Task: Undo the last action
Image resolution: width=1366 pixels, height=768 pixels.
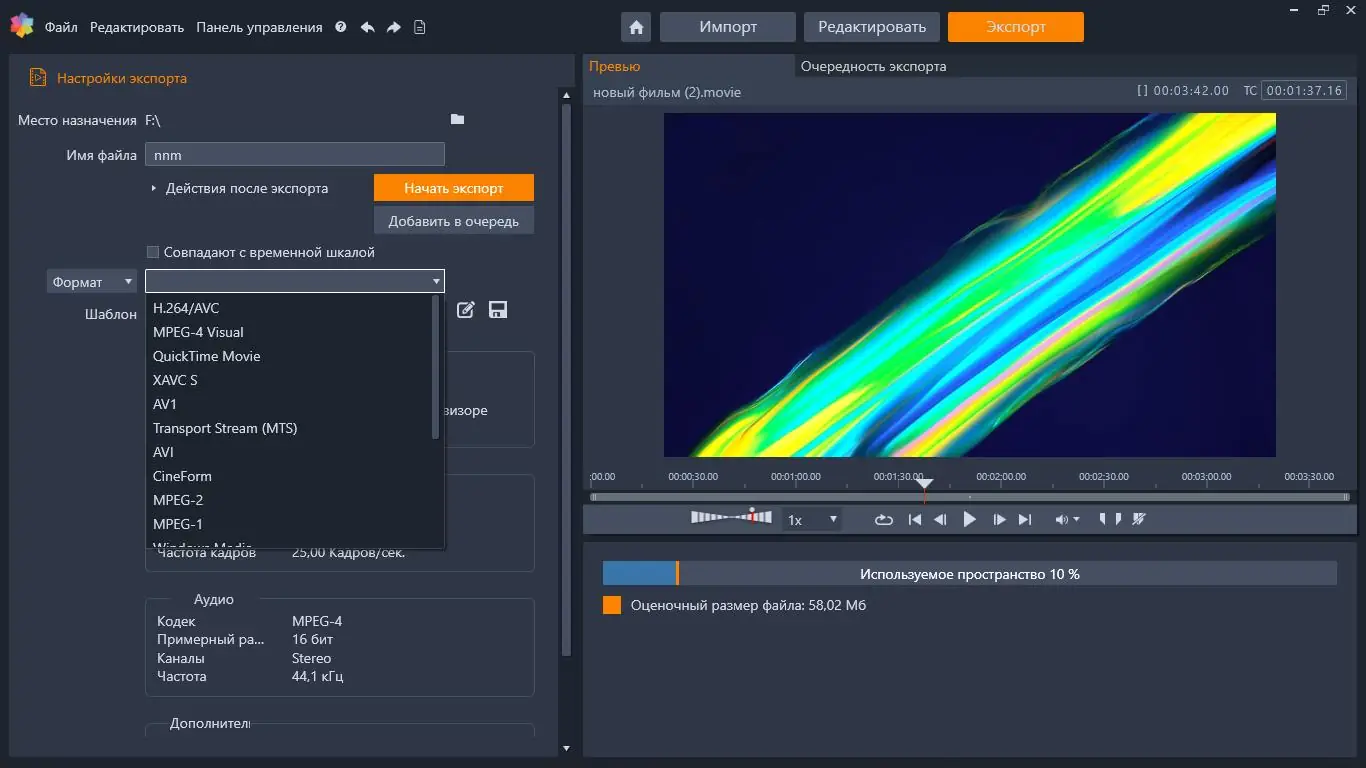Action: coord(367,27)
